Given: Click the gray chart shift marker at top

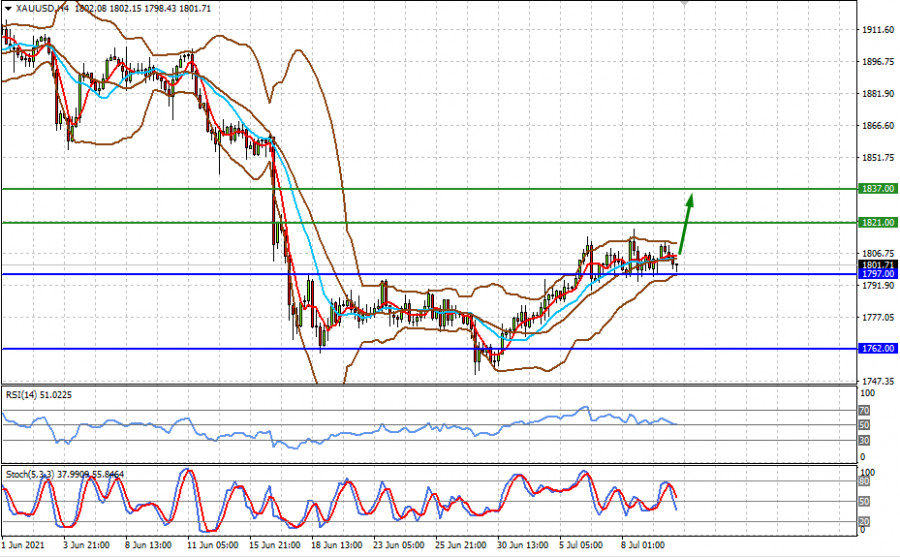Looking at the screenshot, I should point(684,4).
